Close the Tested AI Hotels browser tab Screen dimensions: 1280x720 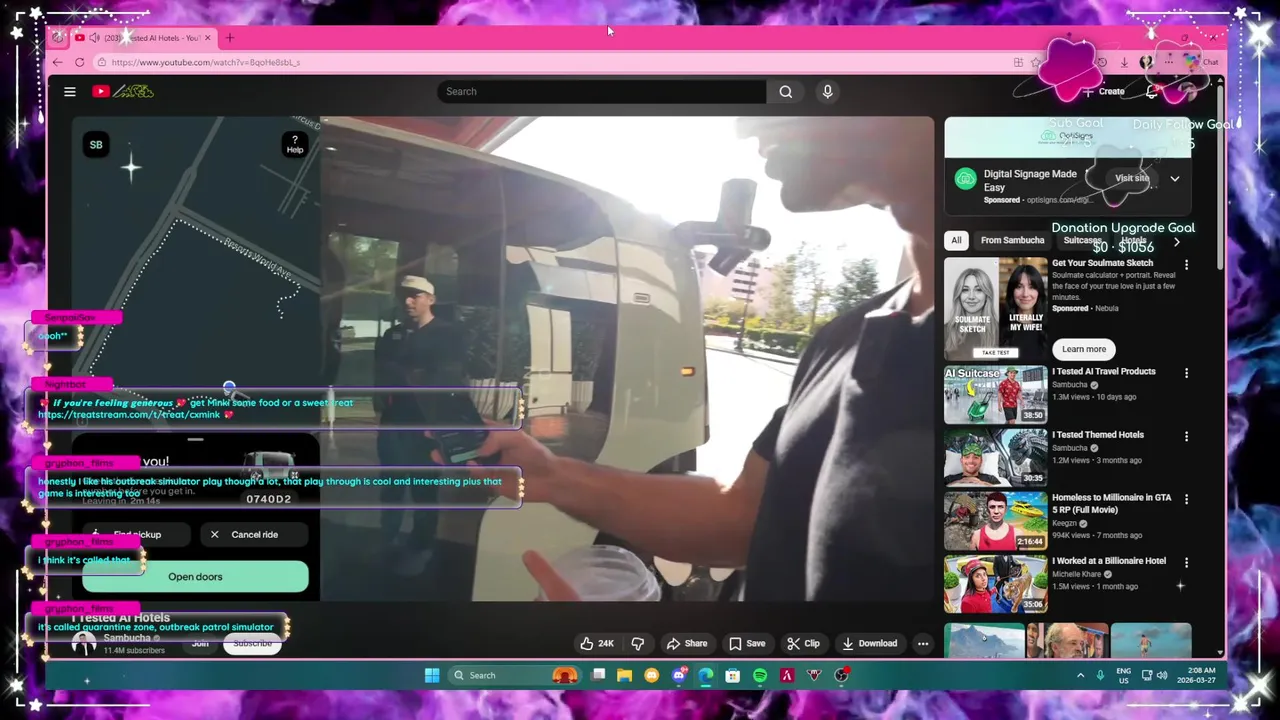click(208, 38)
